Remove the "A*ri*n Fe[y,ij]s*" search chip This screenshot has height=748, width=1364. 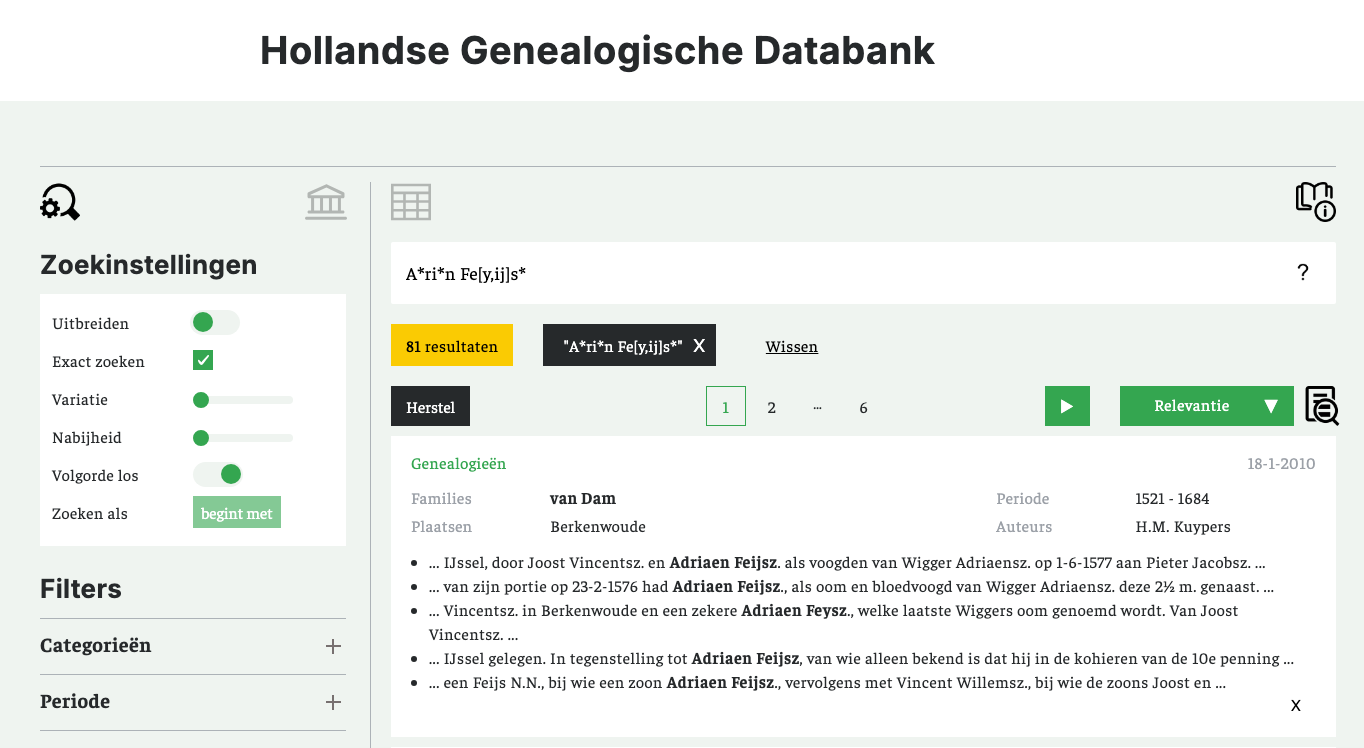pos(699,345)
